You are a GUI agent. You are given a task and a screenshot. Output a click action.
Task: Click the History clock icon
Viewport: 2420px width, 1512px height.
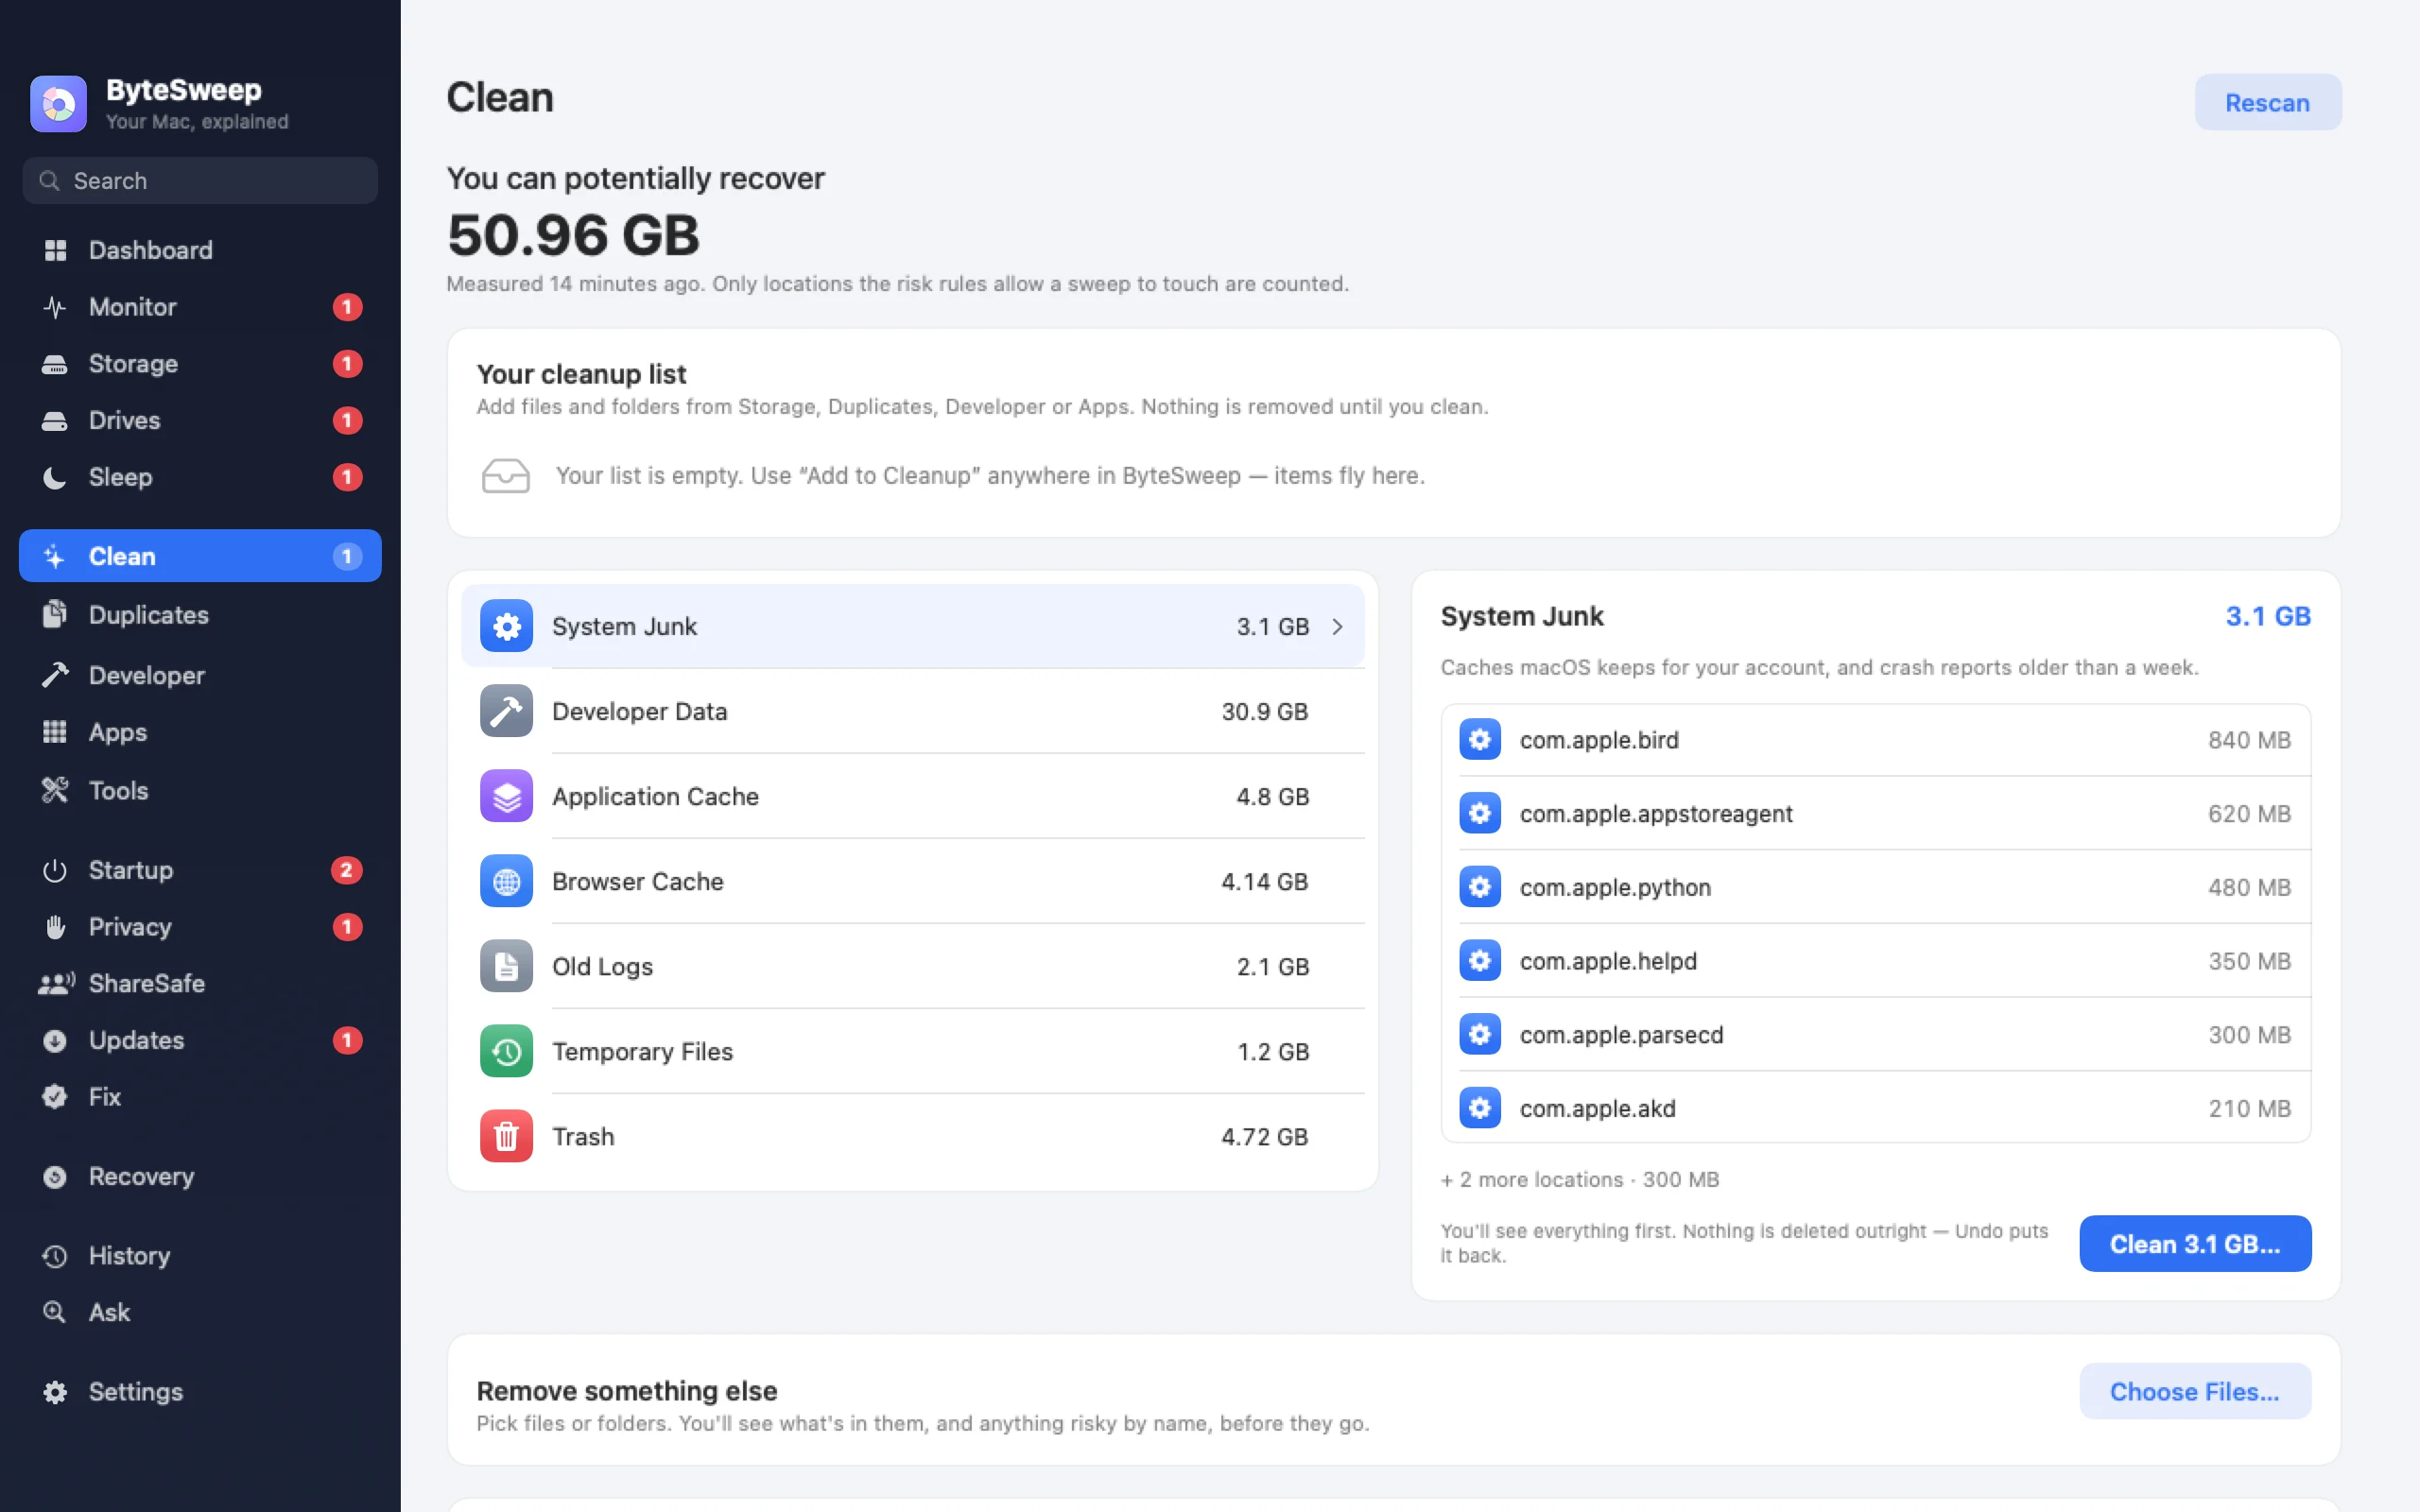[55, 1256]
